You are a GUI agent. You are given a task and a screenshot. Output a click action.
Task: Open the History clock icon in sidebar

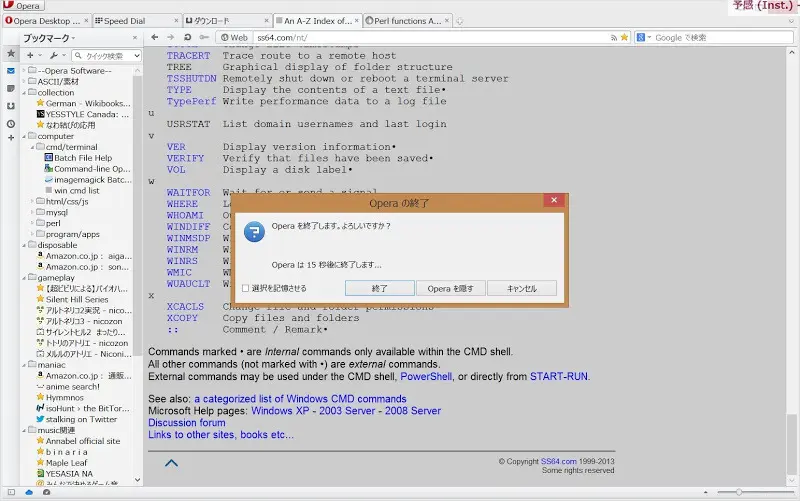pos(11,123)
